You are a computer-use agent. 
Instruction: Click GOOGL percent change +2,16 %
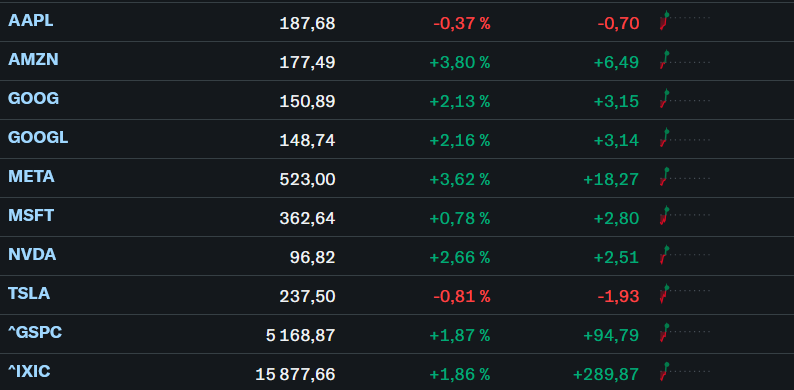pyautogui.click(x=460, y=140)
